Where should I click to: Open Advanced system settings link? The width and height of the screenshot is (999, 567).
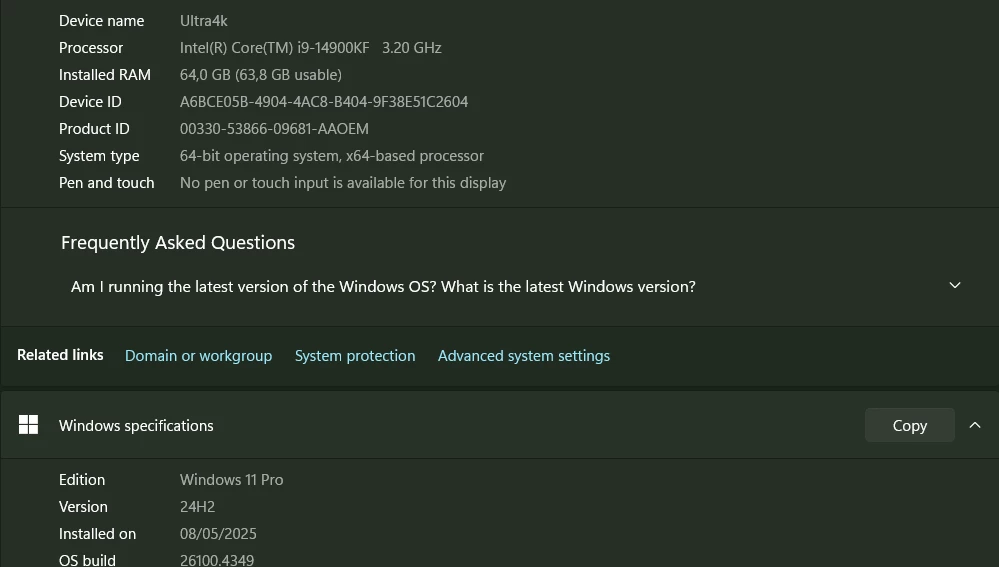coord(524,355)
